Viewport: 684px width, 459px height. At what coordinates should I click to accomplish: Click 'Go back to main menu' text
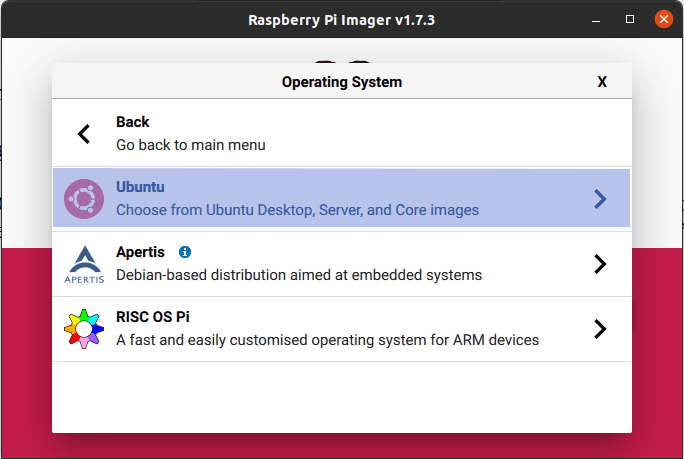191,145
